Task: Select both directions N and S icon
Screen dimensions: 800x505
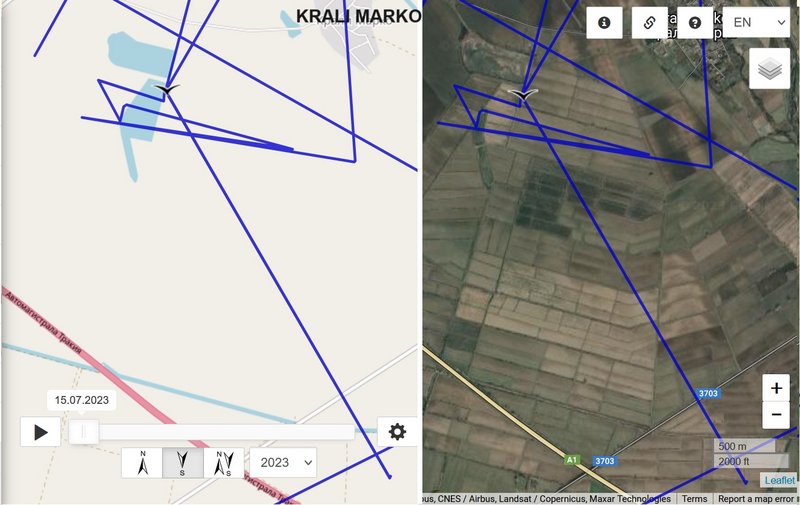Action: click(223, 463)
